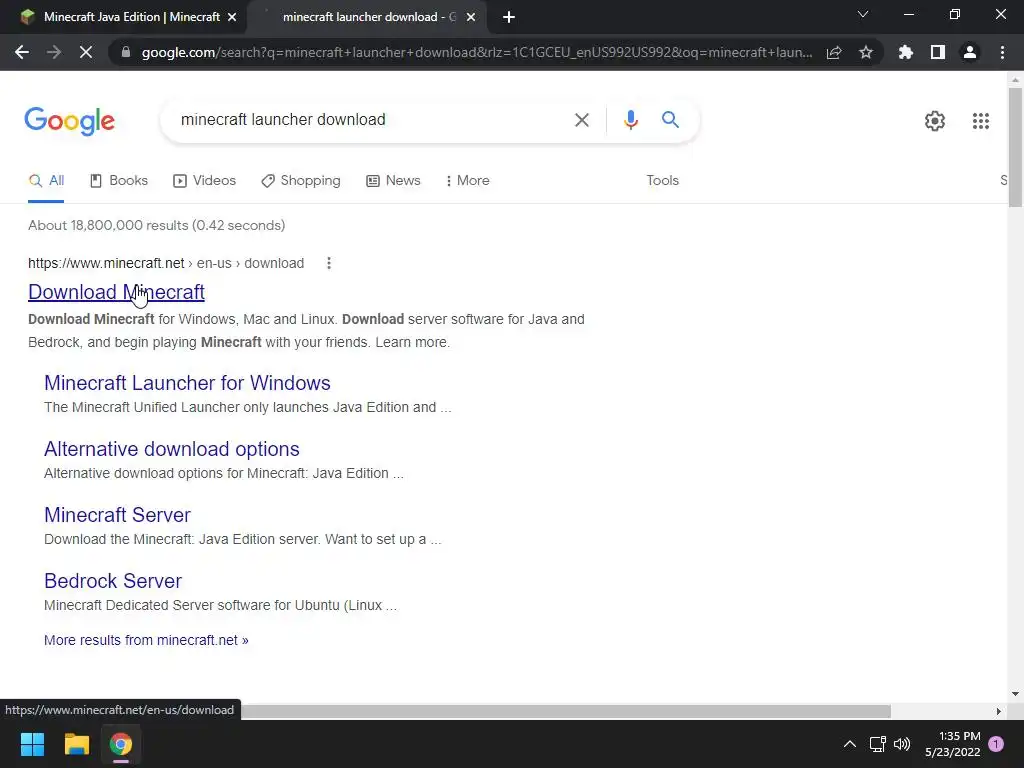
Task: Clear the Google search box
Action: pyautogui.click(x=581, y=120)
